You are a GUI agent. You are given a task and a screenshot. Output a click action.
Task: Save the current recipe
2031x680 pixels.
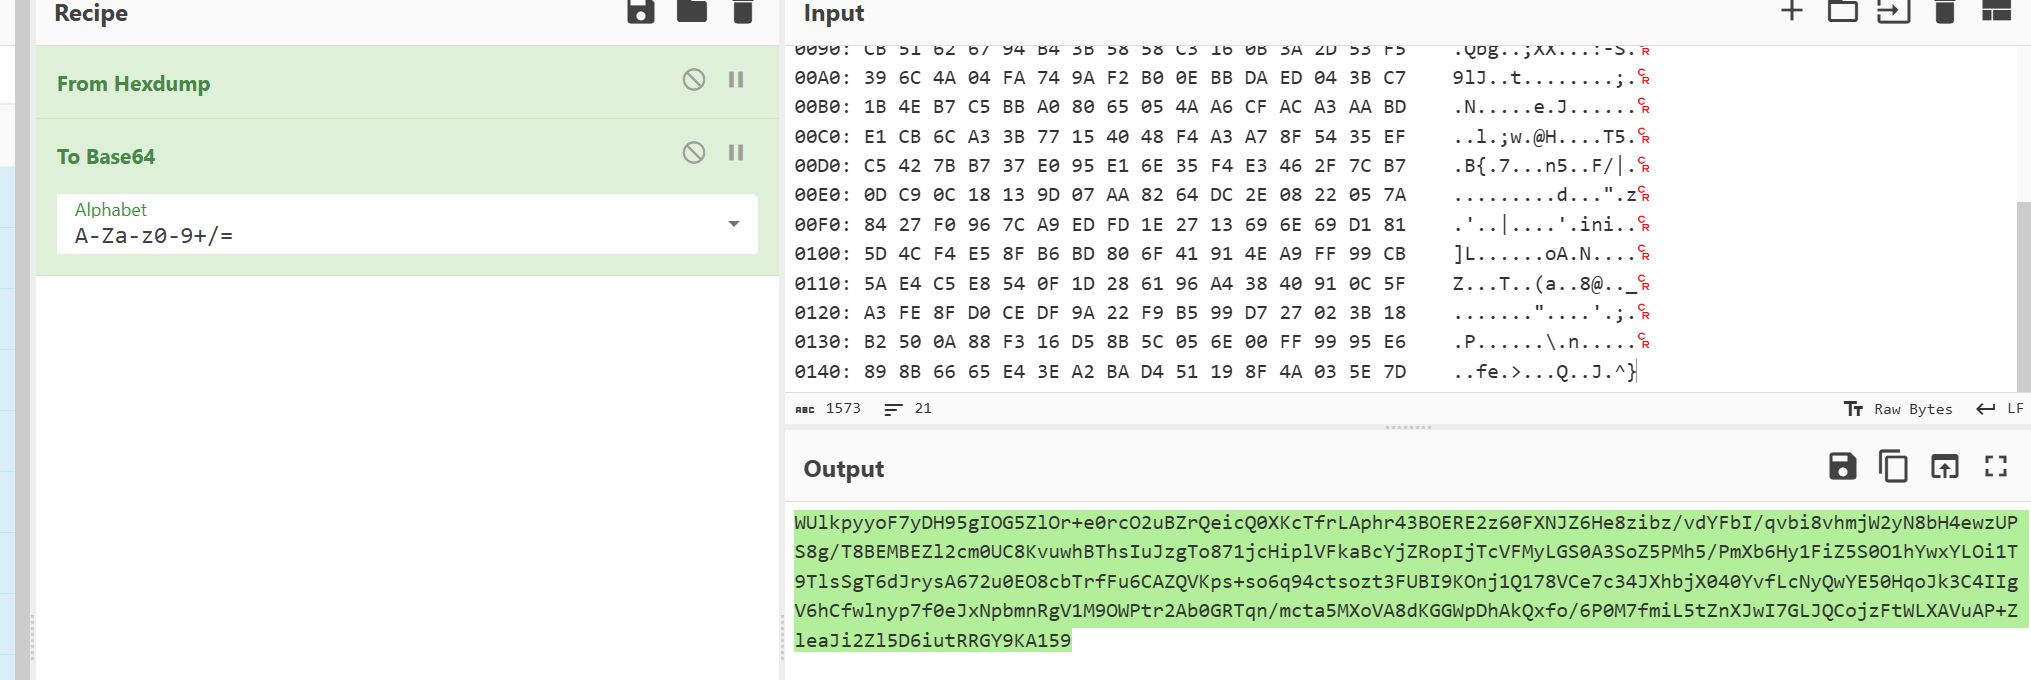(640, 12)
